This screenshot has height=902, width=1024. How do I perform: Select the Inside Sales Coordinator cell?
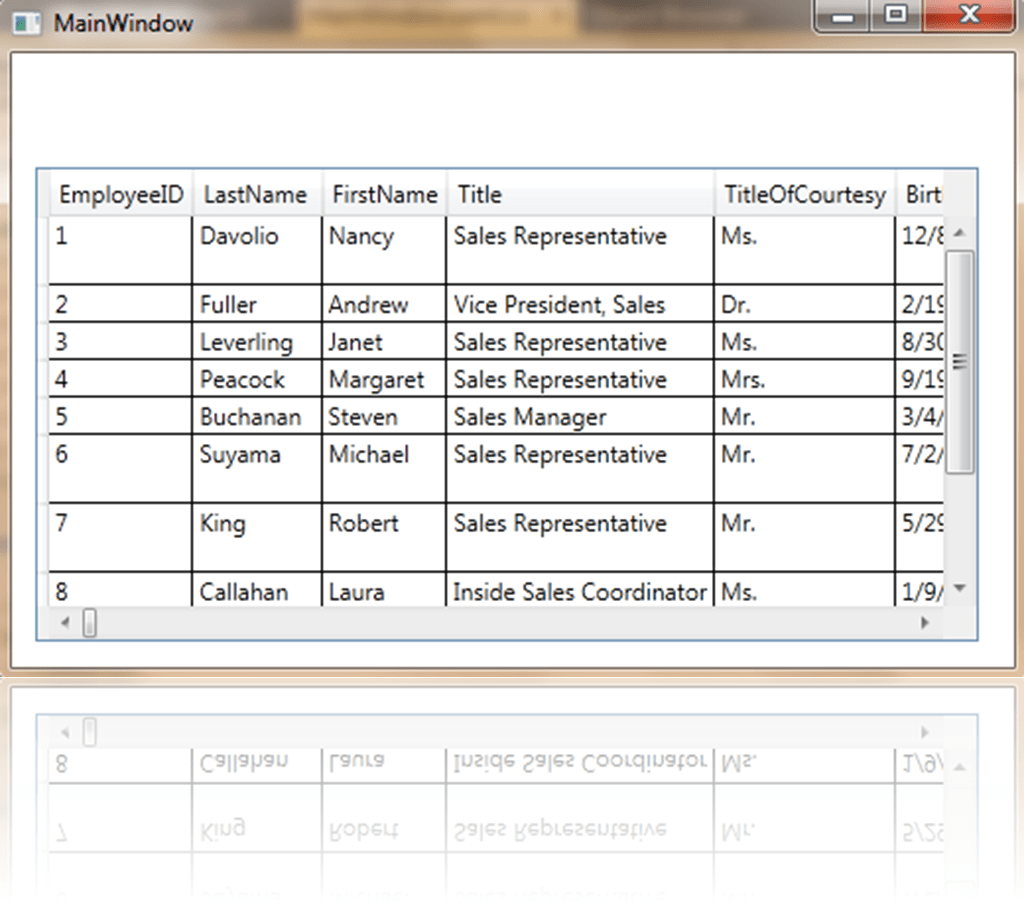(x=579, y=592)
